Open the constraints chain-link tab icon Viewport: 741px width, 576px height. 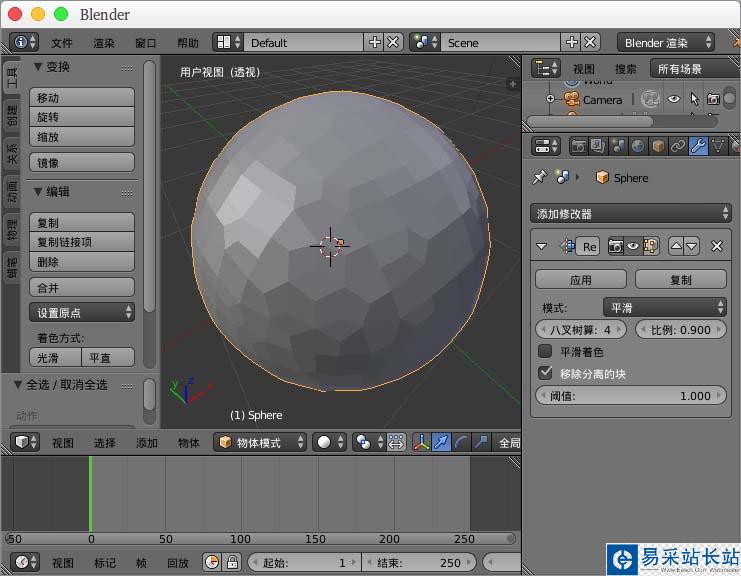678,146
